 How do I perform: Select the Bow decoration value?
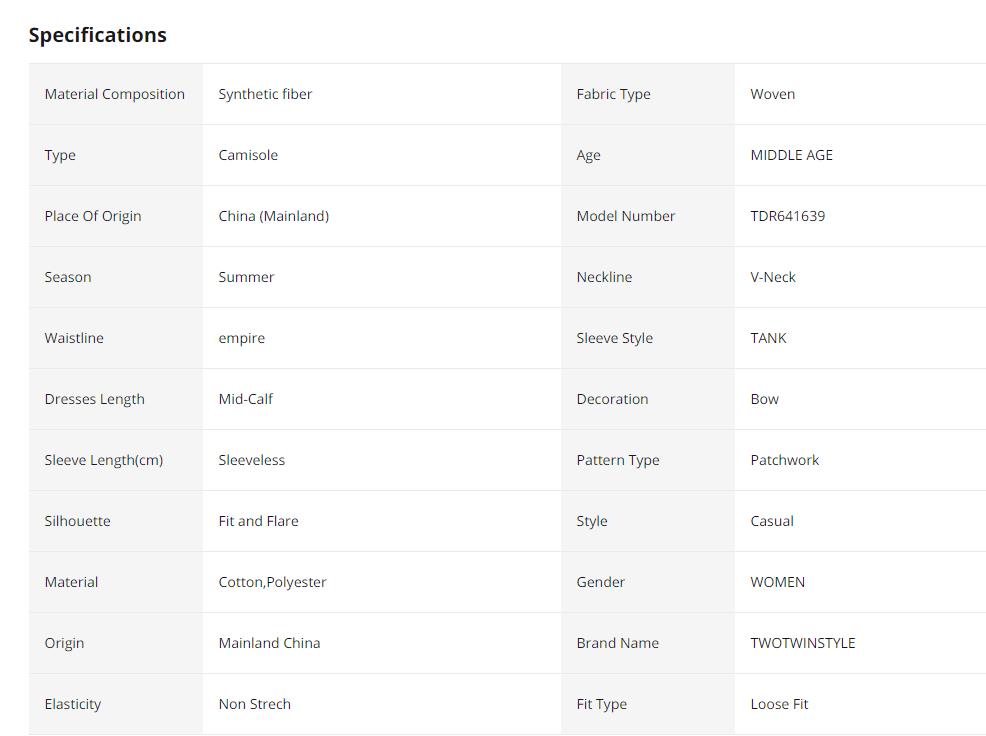click(x=764, y=399)
